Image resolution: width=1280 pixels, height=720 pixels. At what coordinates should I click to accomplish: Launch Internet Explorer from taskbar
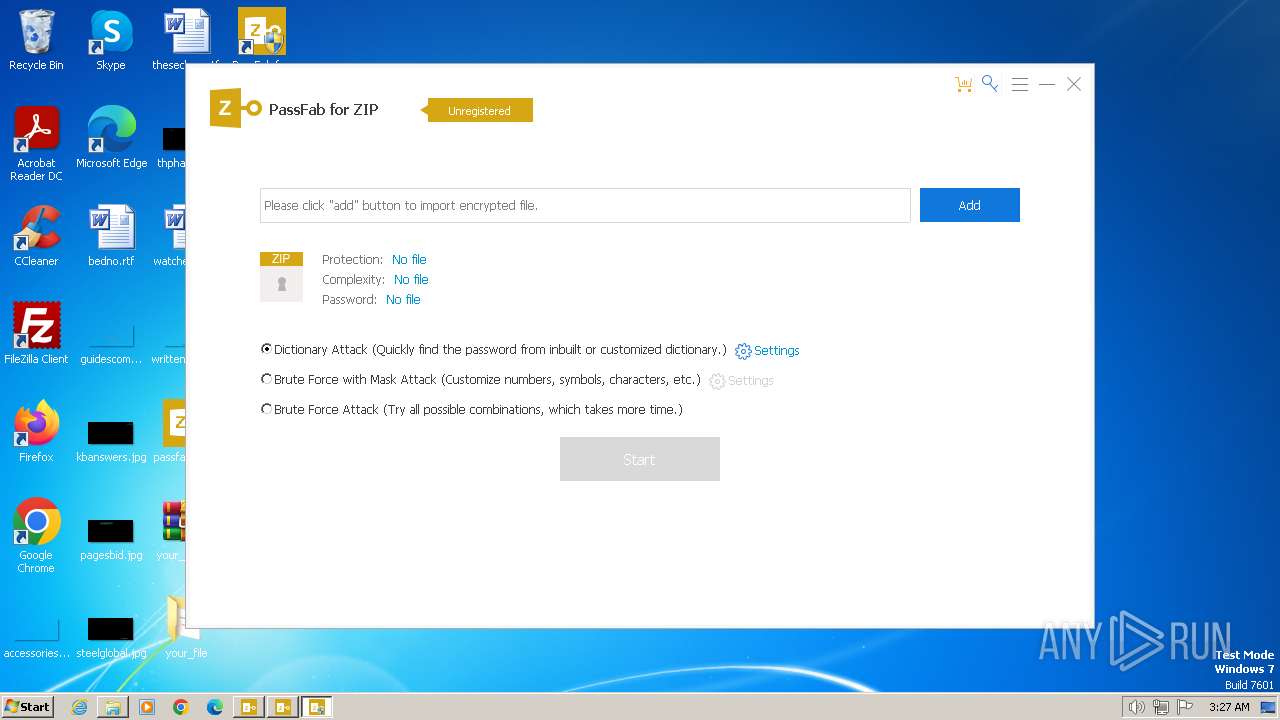click(x=79, y=707)
